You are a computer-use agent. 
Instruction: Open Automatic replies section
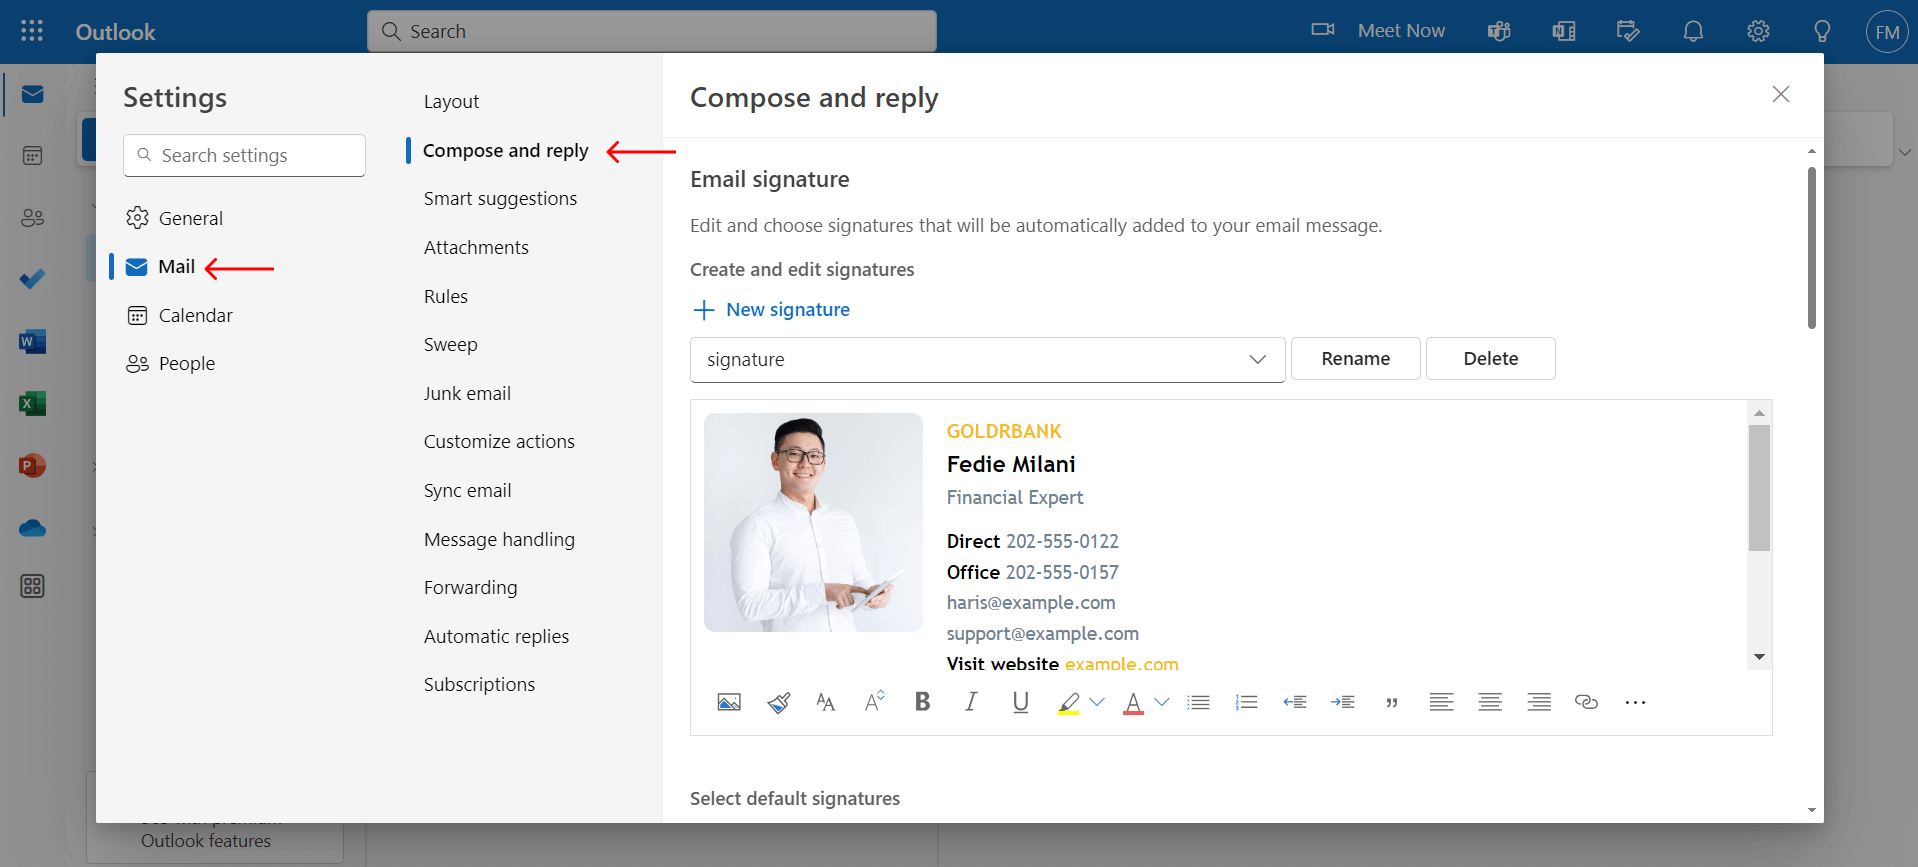tap(496, 637)
